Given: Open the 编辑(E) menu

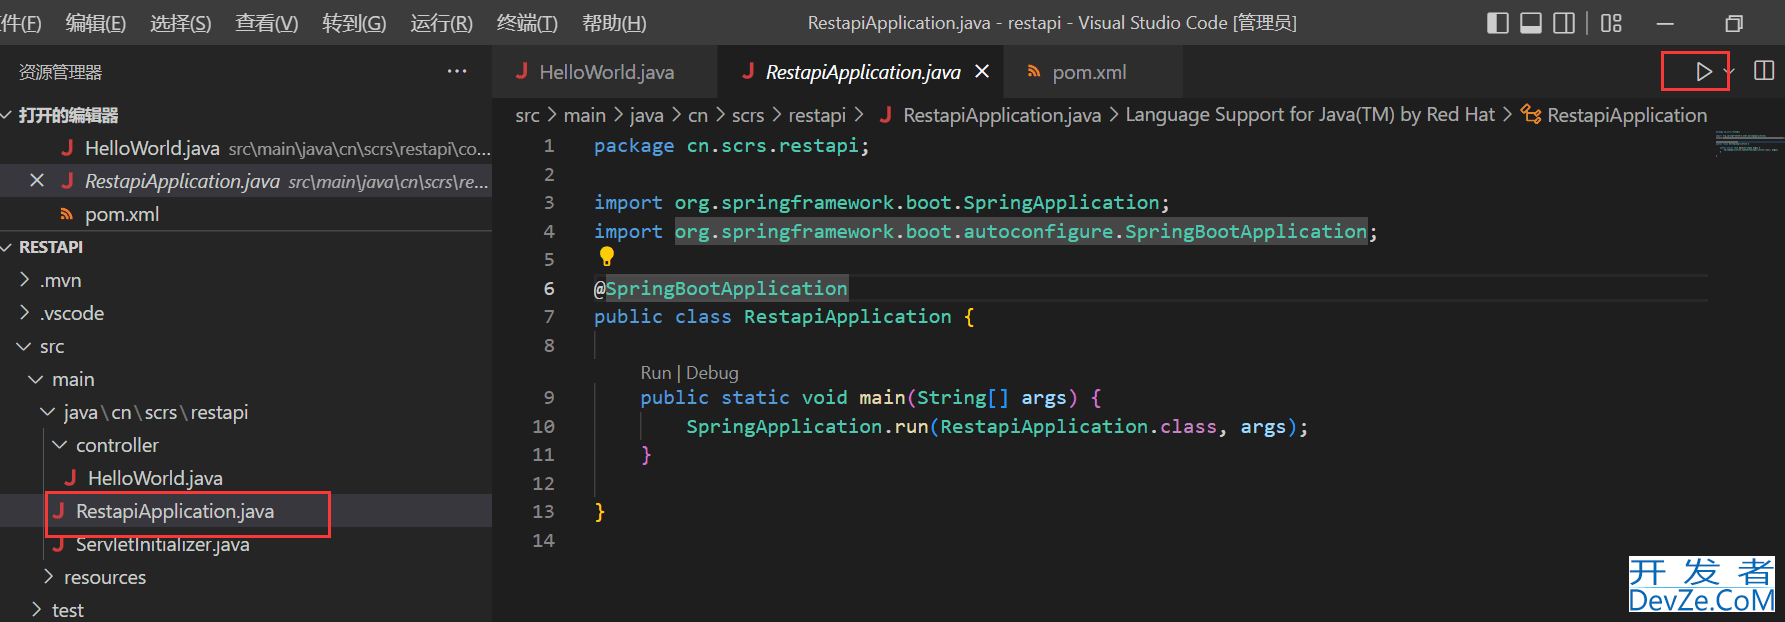Looking at the screenshot, I should click(x=96, y=23).
